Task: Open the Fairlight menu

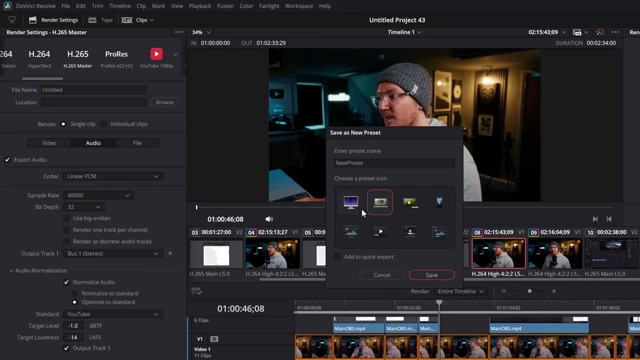Action: click(x=269, y=6)
